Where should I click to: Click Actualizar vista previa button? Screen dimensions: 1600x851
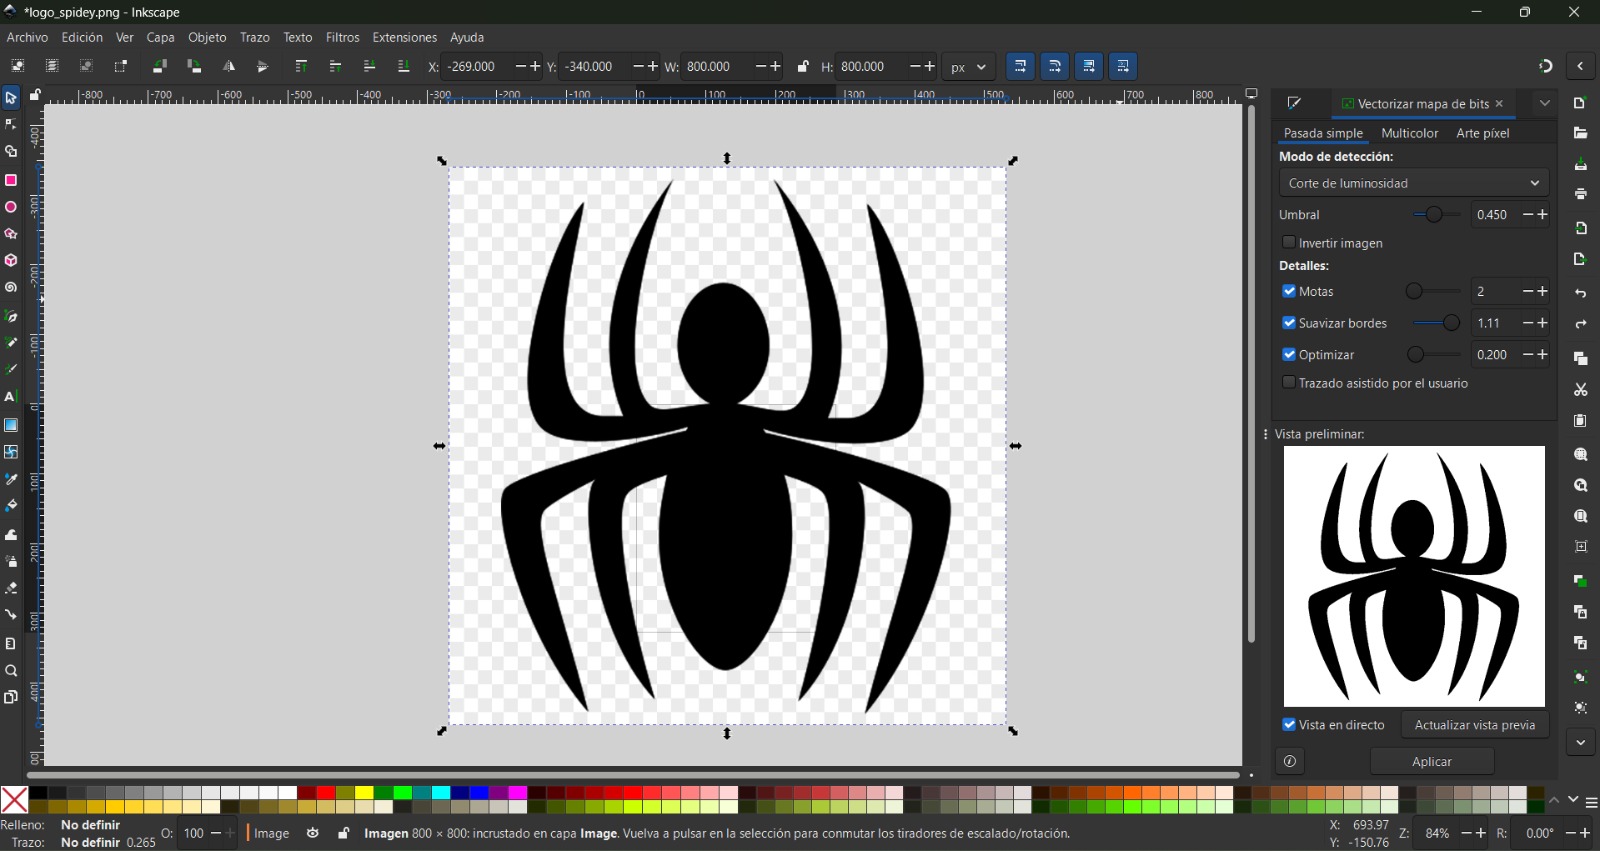point(1475,725)
